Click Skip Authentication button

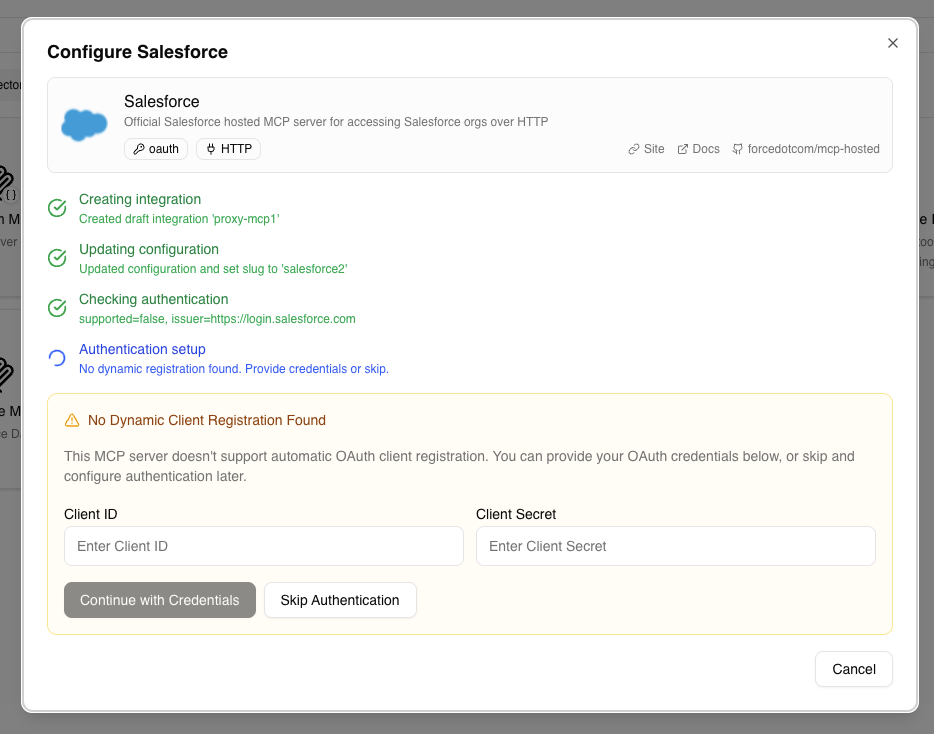click(340, 600)
